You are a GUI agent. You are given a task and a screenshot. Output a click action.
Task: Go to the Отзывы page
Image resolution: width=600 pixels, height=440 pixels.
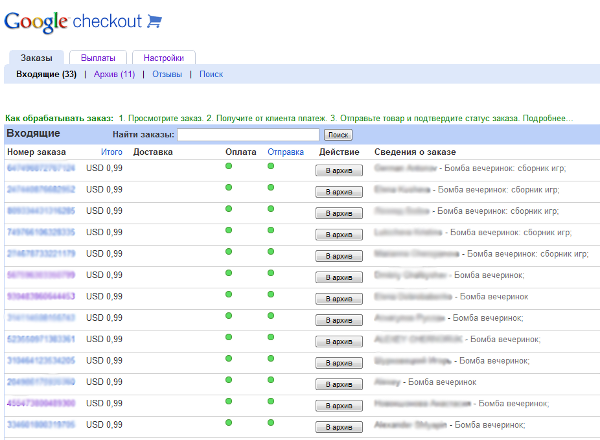[167, 74]
